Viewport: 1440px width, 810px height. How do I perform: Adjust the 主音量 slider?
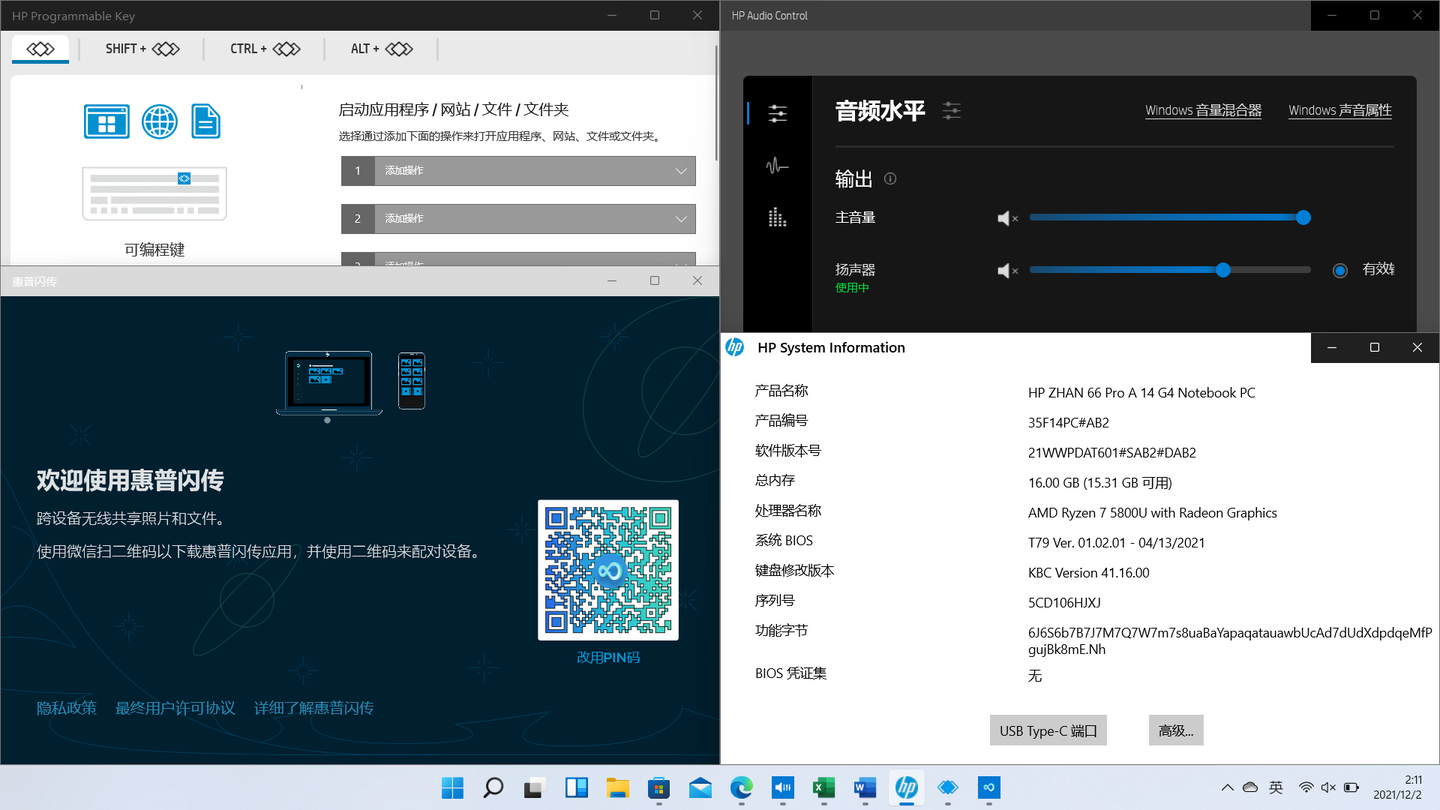(x=1170, y=218)
